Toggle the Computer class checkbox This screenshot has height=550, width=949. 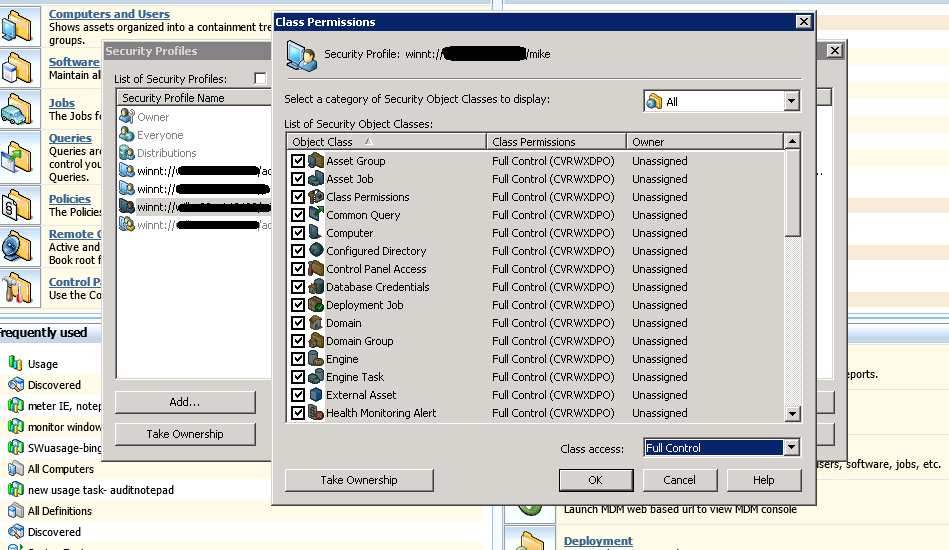[298, 233]
